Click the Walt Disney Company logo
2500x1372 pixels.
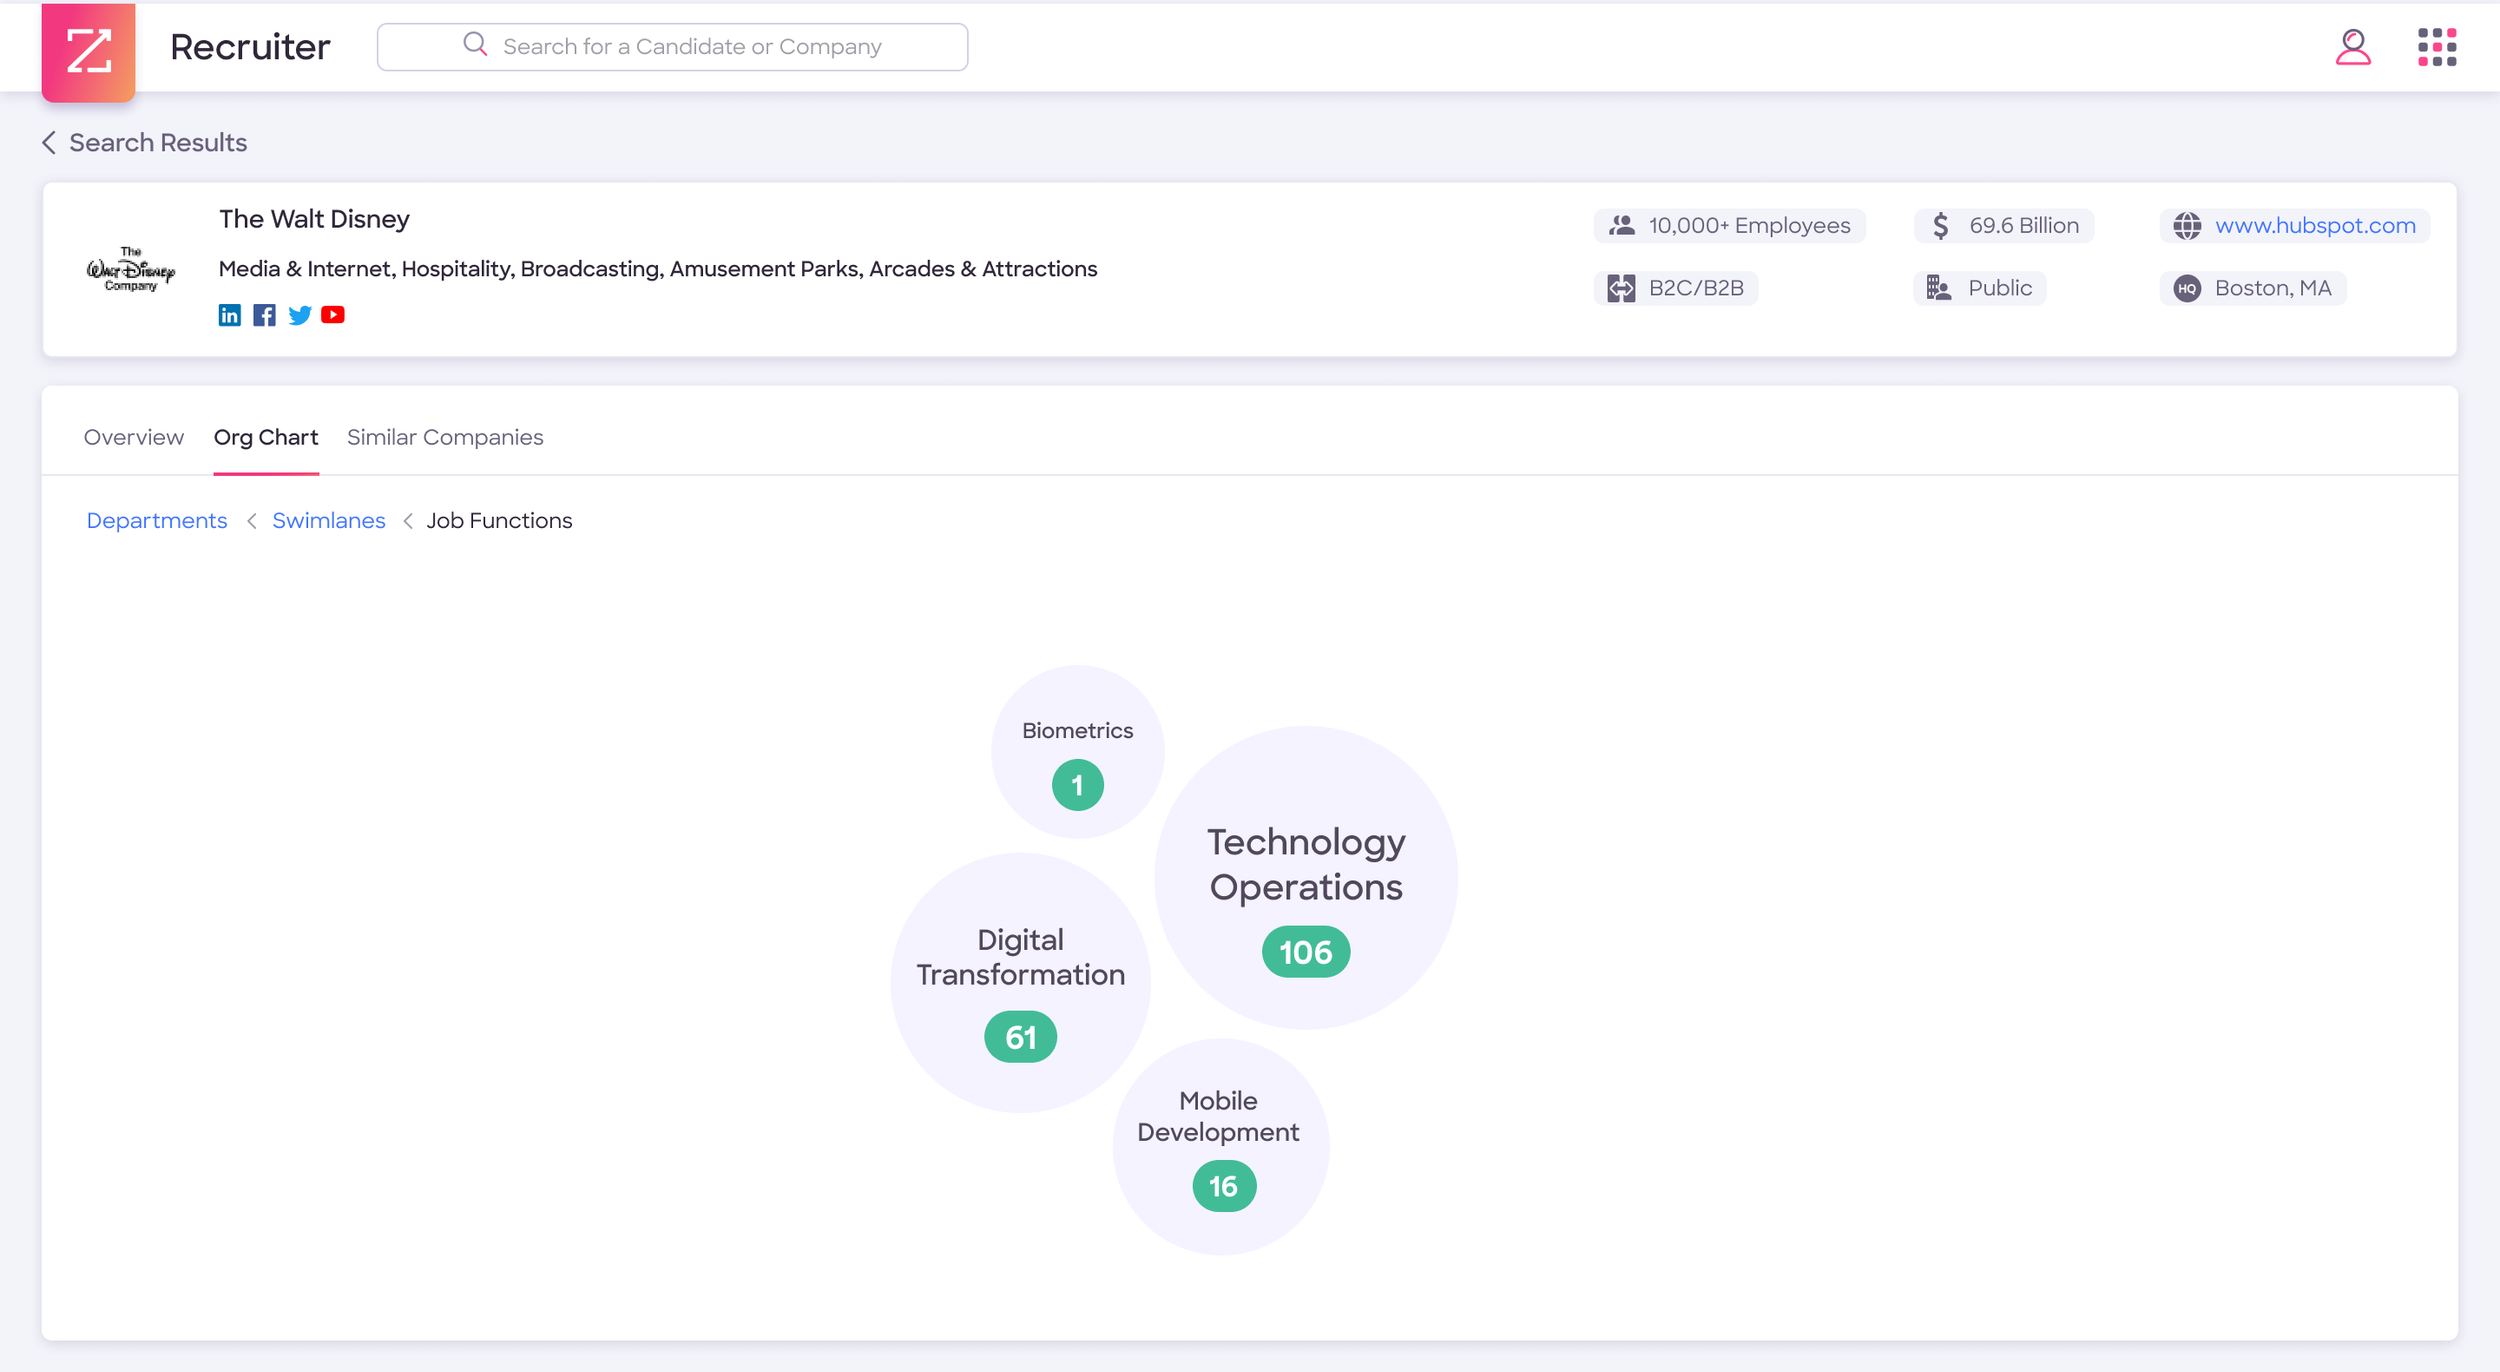coord(131,269)
